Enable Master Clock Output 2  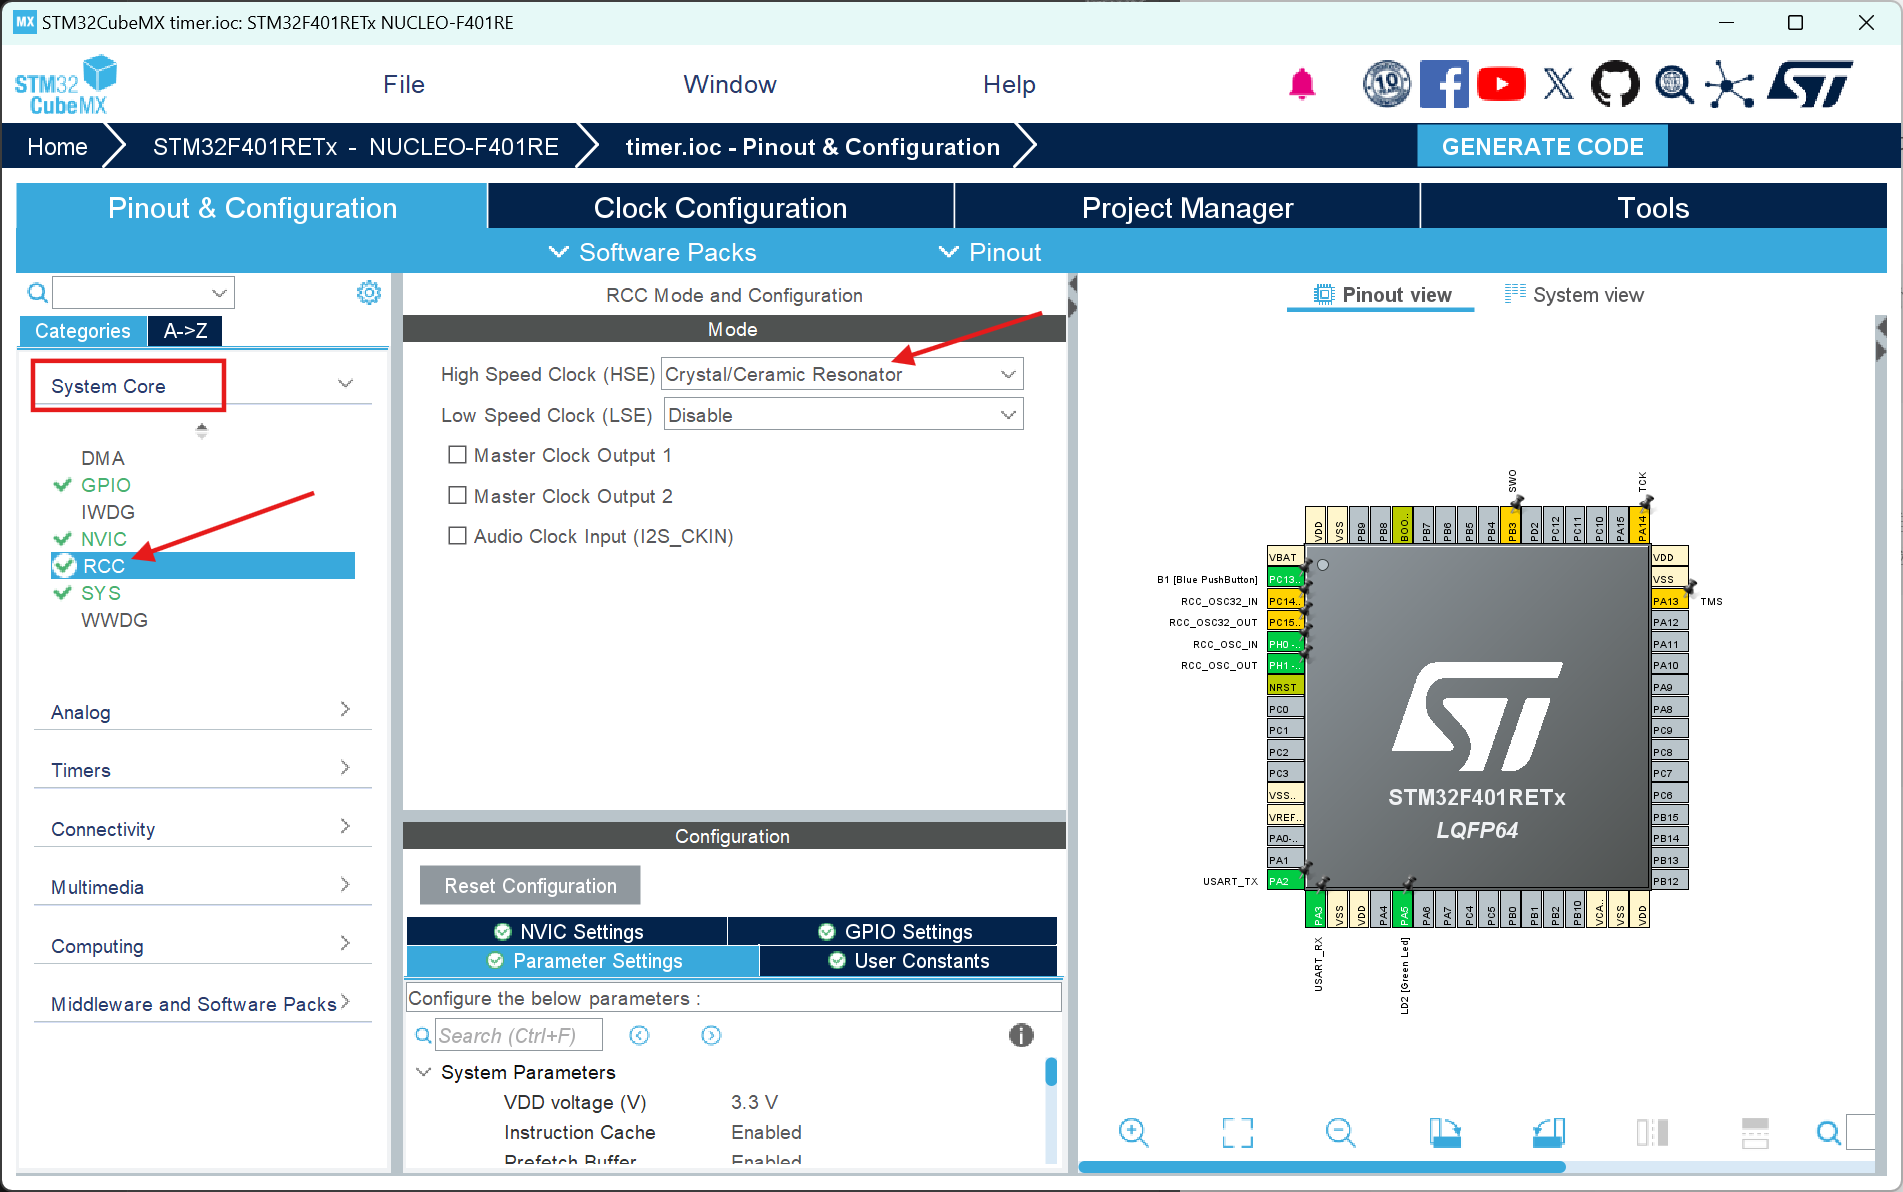(x=457, y=495)
